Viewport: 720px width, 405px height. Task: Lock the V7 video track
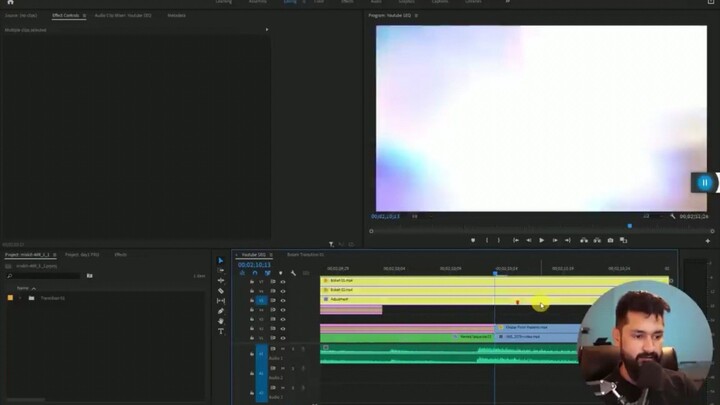point(252,281)
